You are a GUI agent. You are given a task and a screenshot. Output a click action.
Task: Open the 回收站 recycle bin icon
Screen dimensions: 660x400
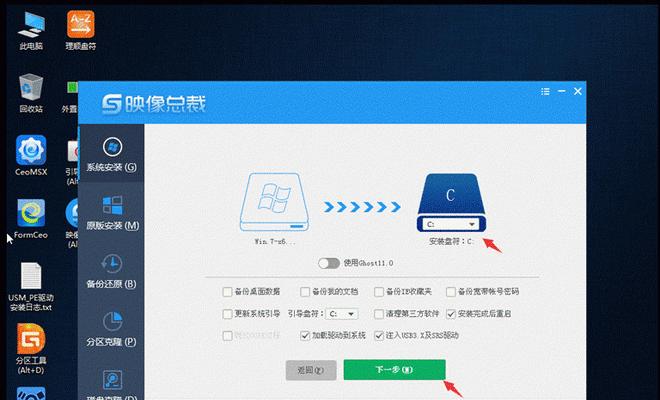31,93
